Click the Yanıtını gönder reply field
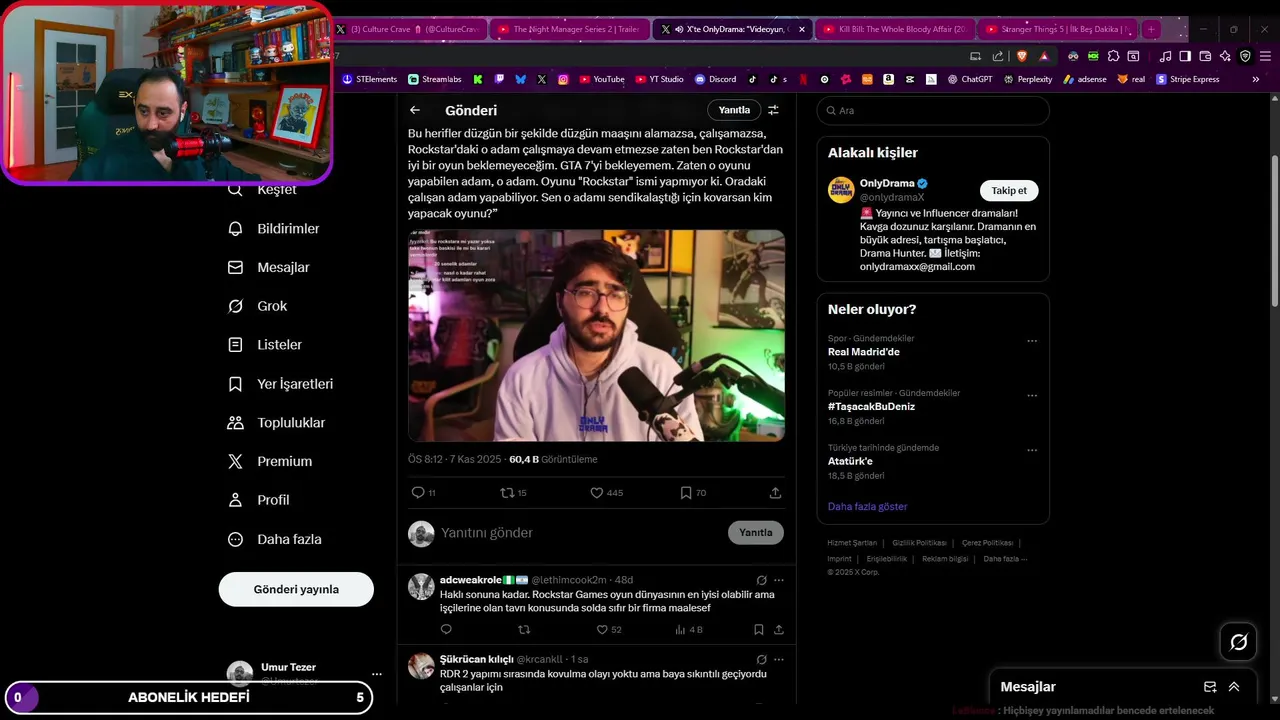 click(580, 533)
